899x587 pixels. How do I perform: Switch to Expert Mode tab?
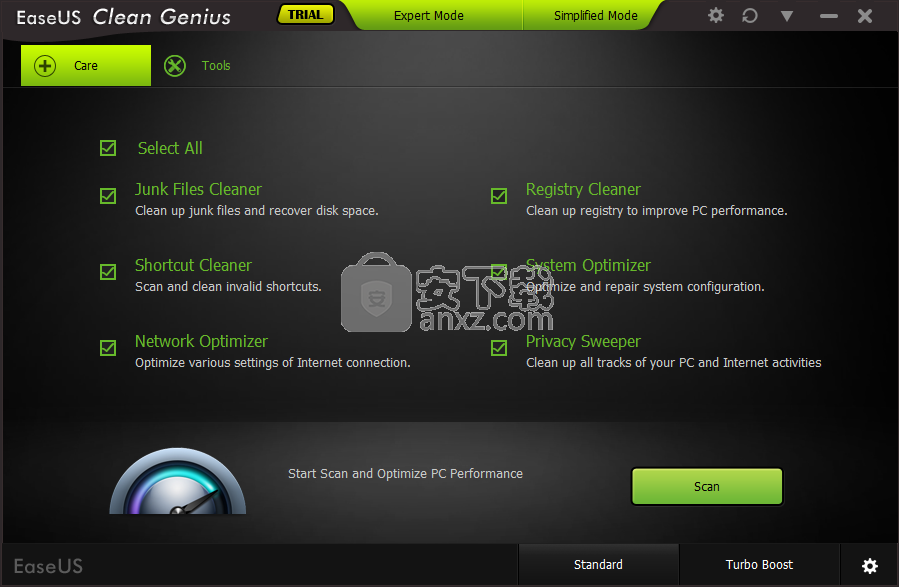429,15
